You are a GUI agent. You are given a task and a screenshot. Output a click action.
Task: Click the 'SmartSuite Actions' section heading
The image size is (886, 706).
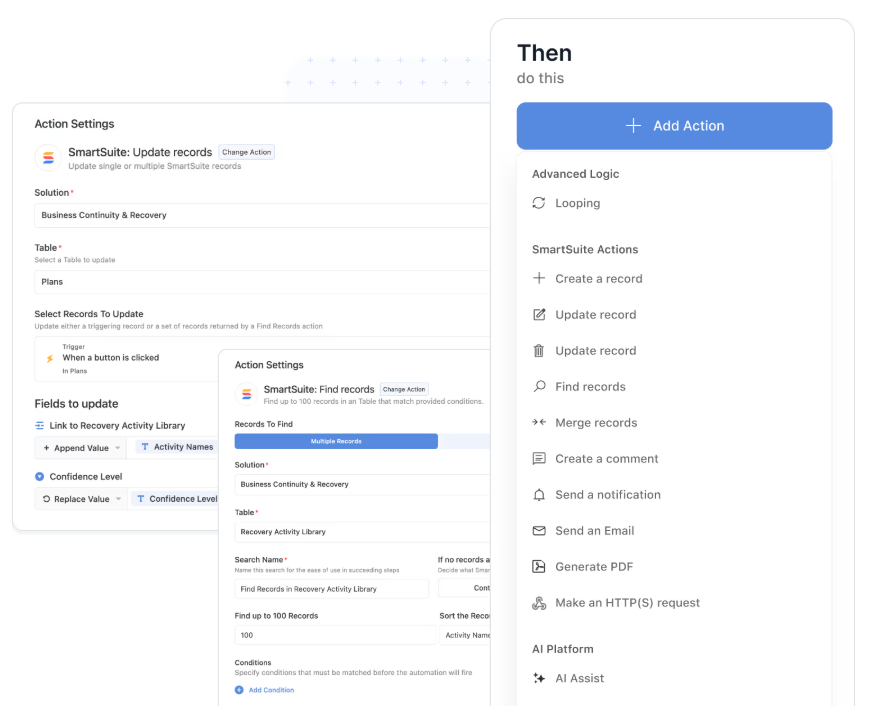click(585, 249)
